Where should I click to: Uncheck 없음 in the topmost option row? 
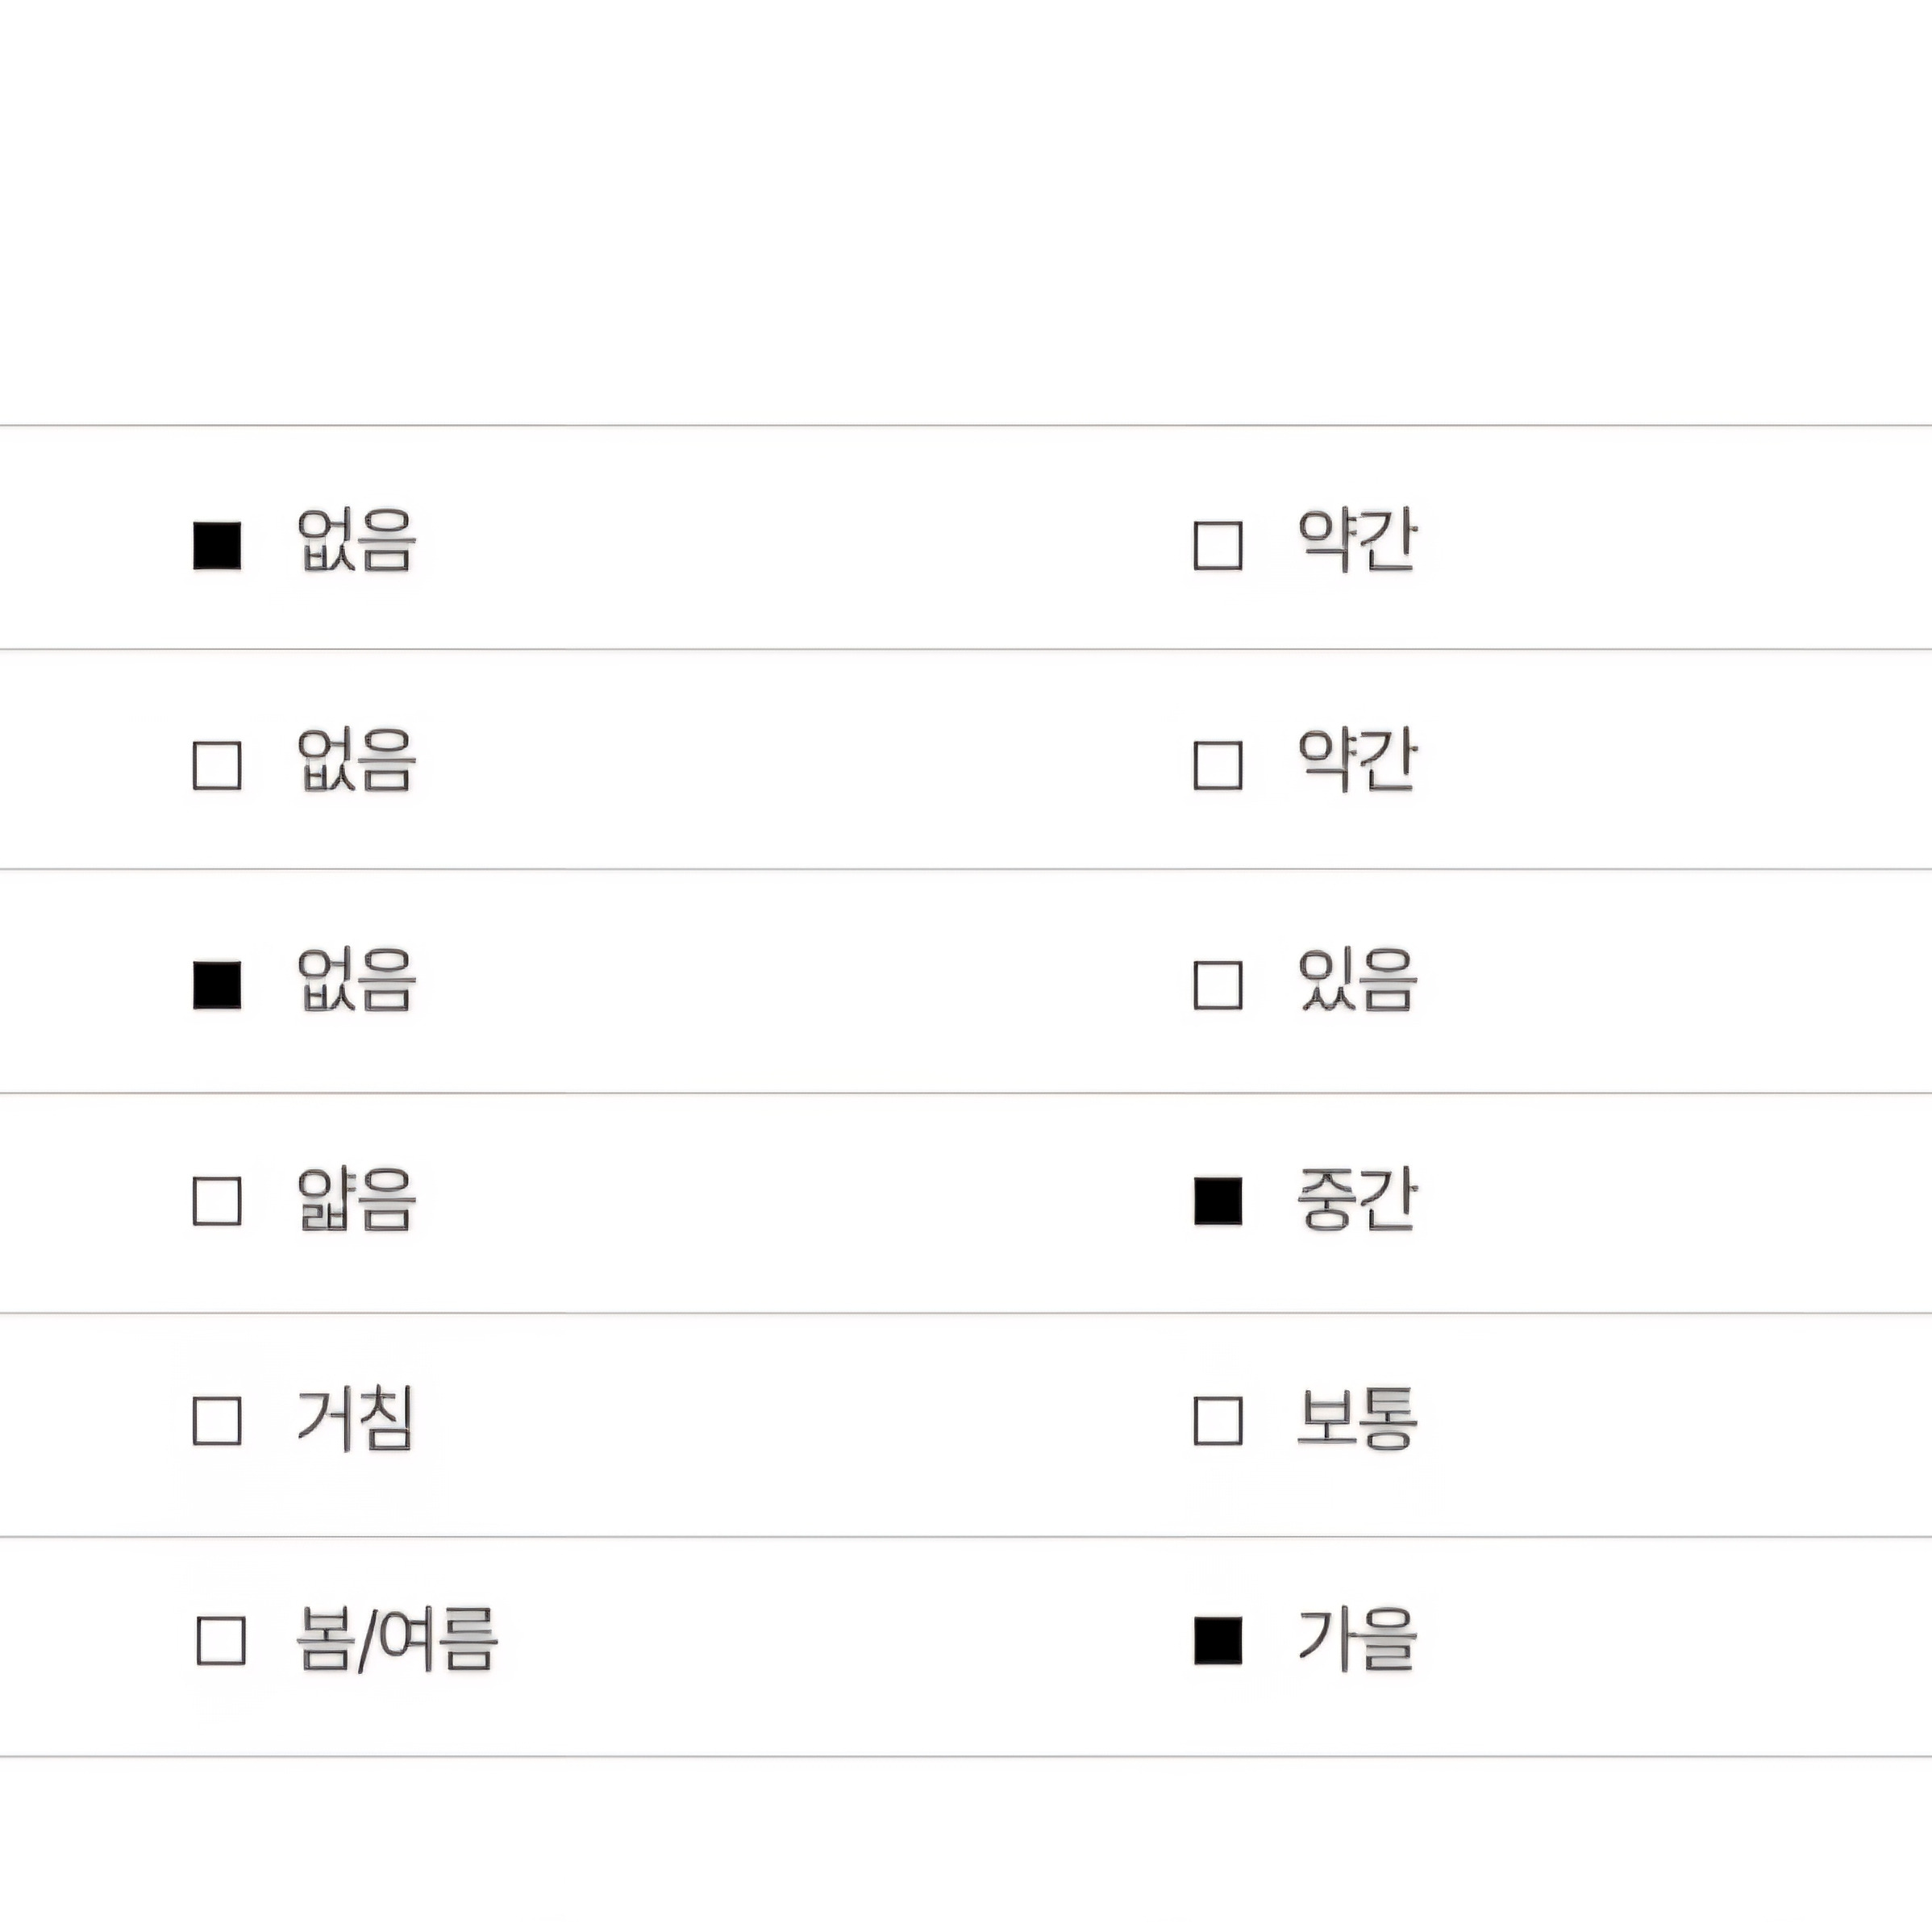pos(217,545)
